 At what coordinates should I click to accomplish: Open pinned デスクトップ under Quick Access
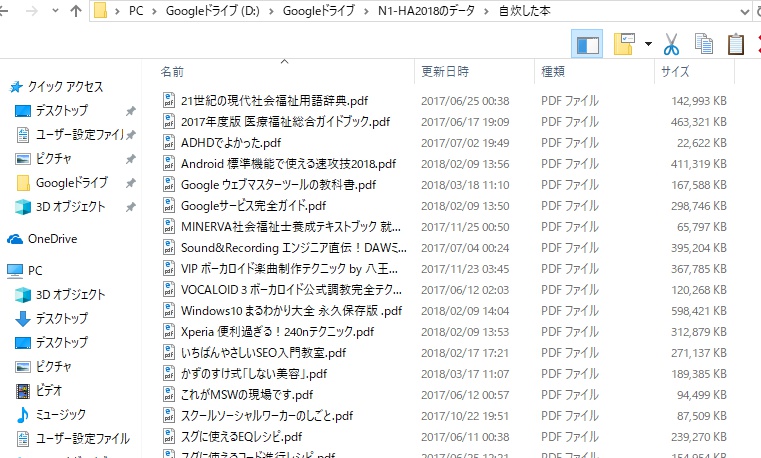point(62,111)
